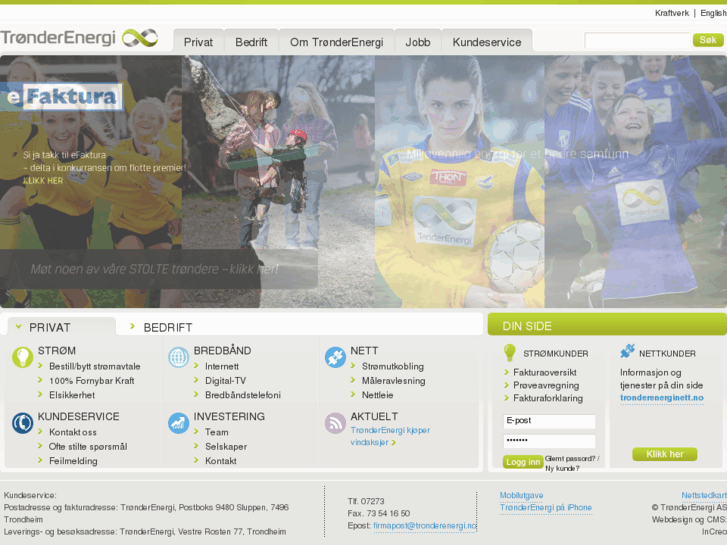Image resolution: width=727 pixels, height=545 pixels.
Task: Click the DIN SIDE header bar
Action: [x=607, y=325]
